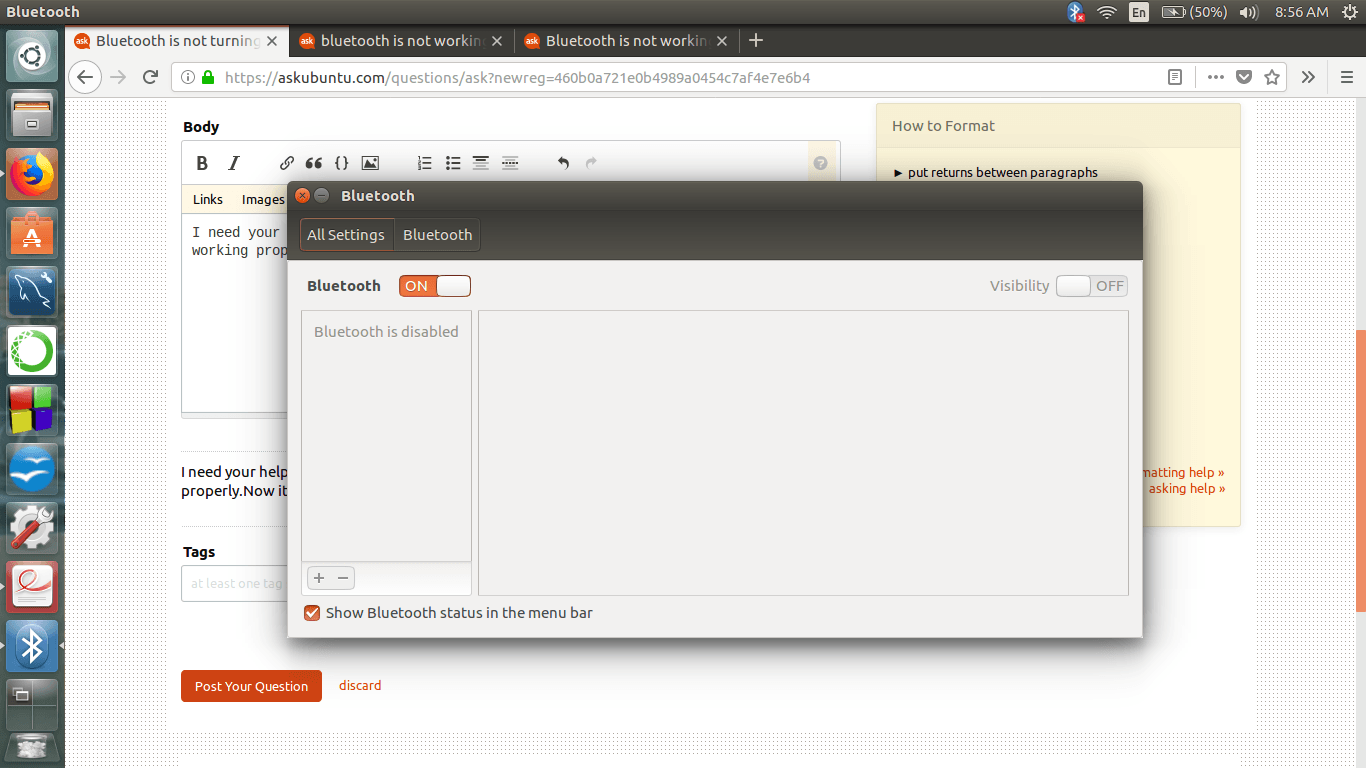Uncheck Show Bluetooth status in menu bar
The image size is (1366, 768).
pyautogui.click(x=312, y=613)
